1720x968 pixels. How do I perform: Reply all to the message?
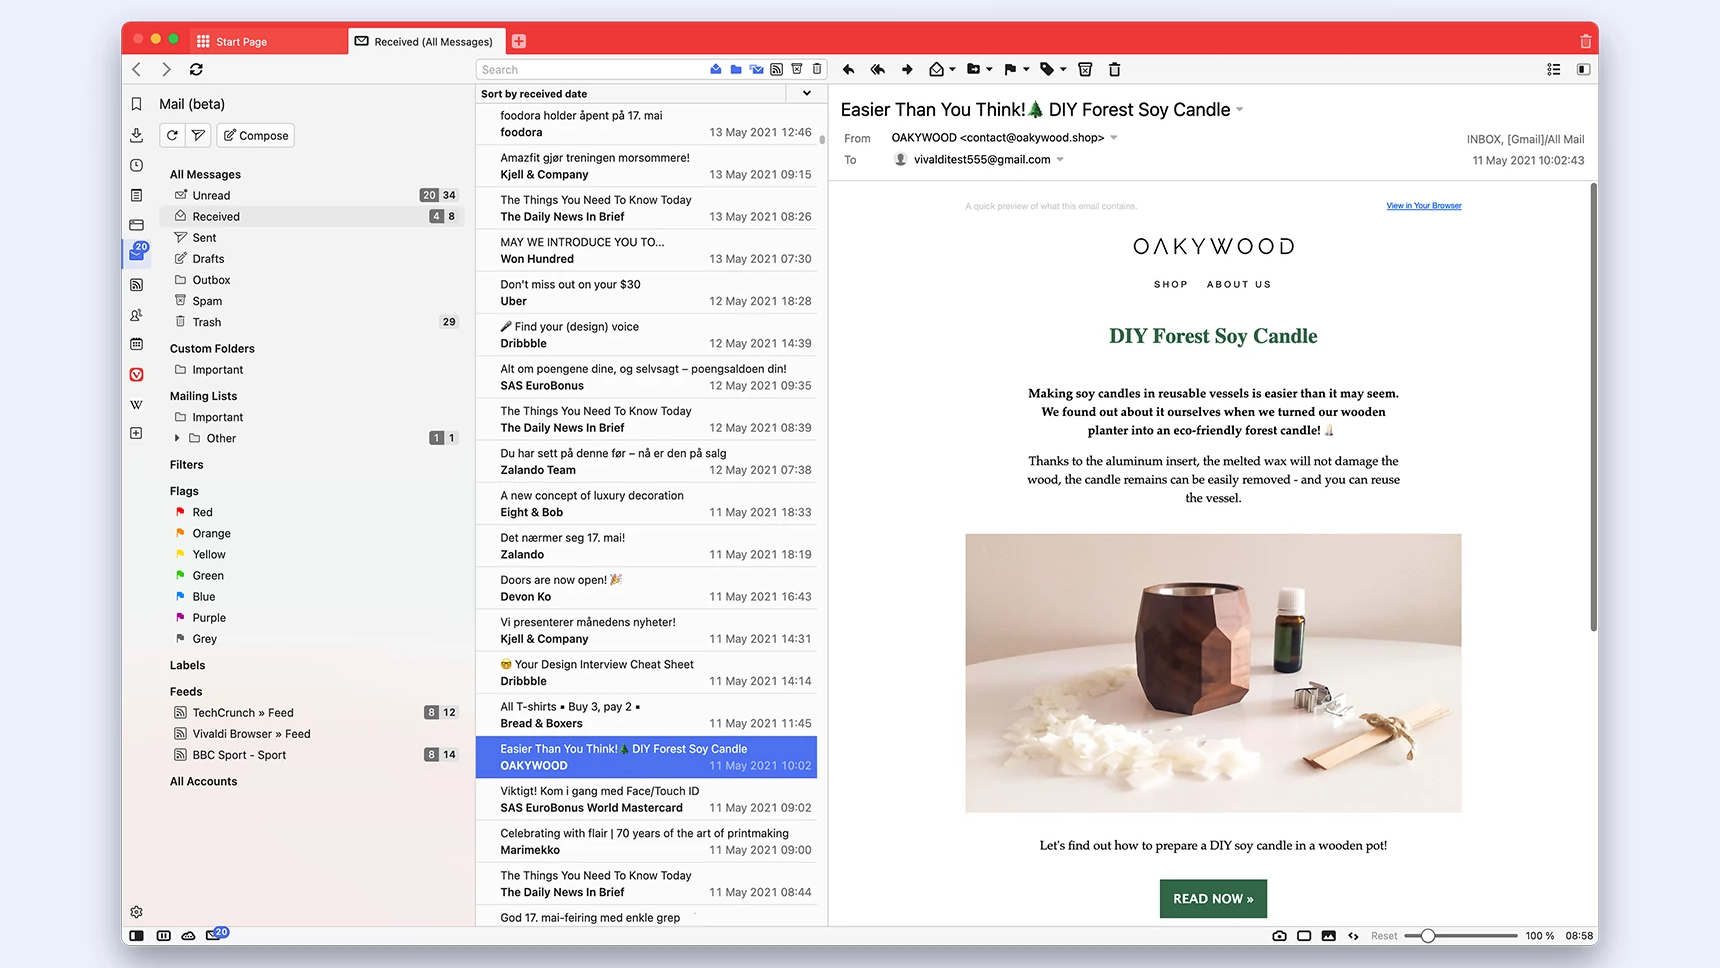tap(878, 69)
